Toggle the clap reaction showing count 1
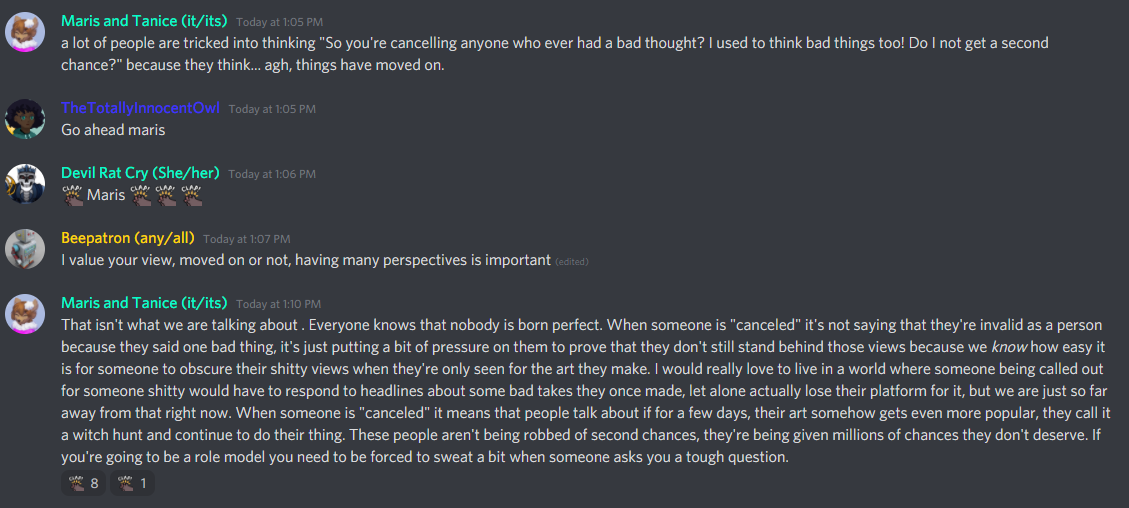Image resolution: width=1129 pixels, height=508 pixels. 132,484
